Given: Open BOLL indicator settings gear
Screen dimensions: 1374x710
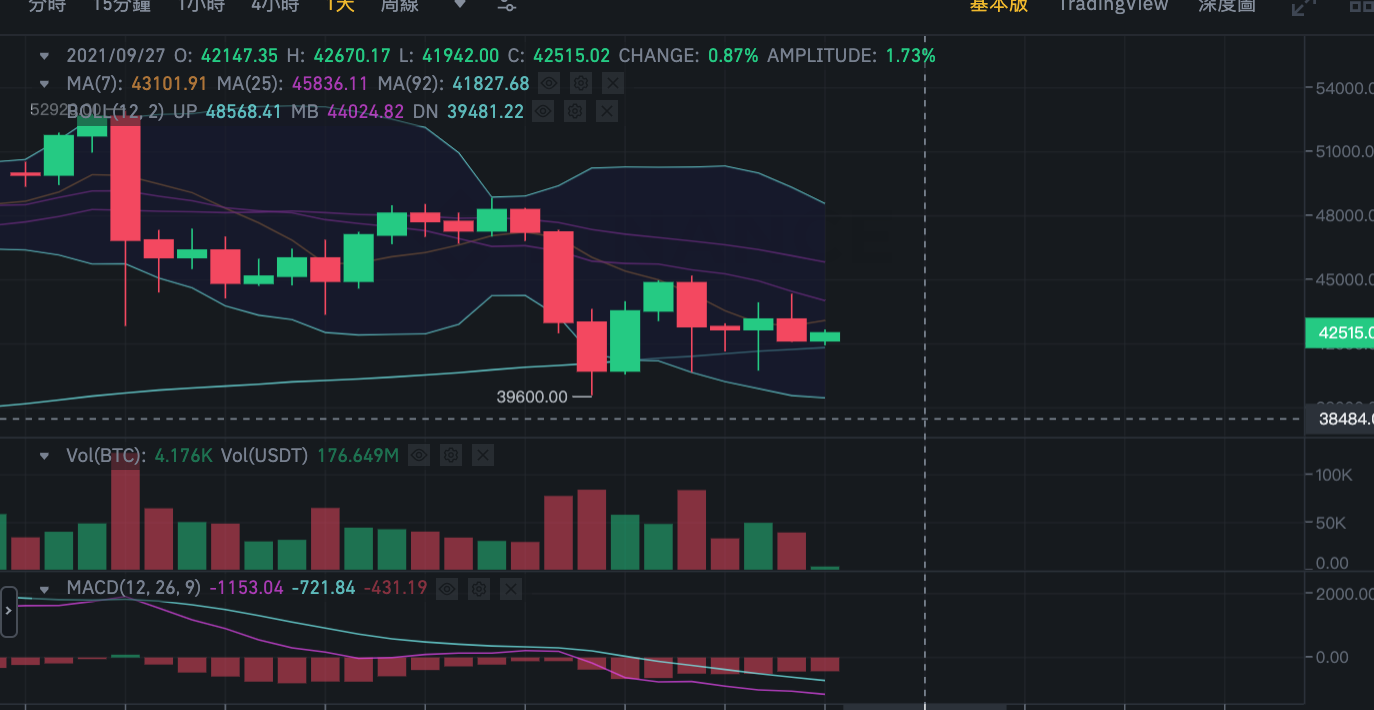Looking at the screenshot, I should tap(575, 111).
